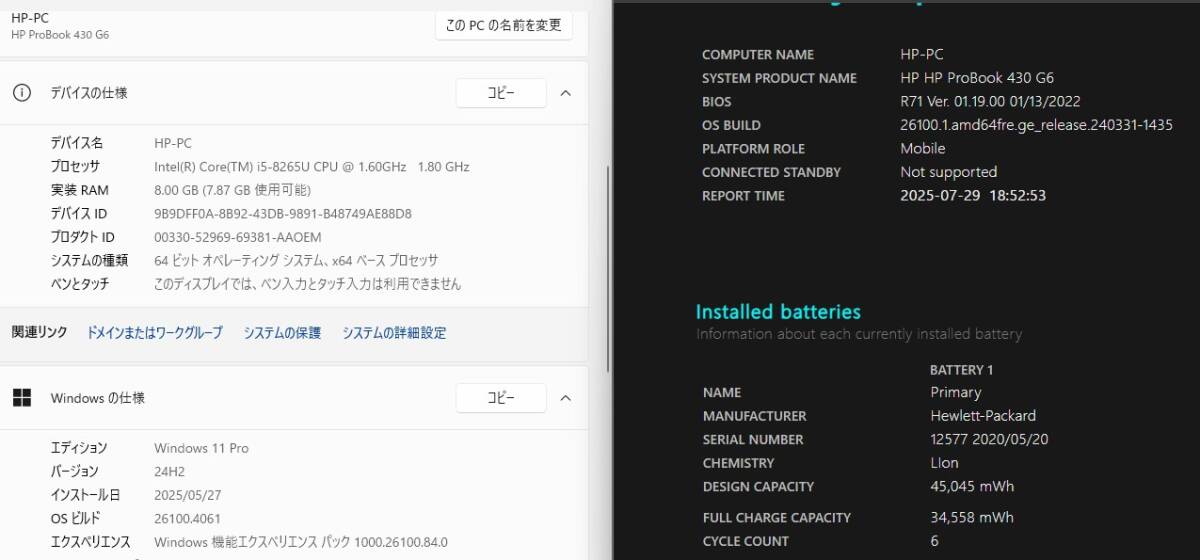Click SYSTEM PRODUCT NAME value in battery report
This screenshot has width=1200, height=560.
(976, 78)
